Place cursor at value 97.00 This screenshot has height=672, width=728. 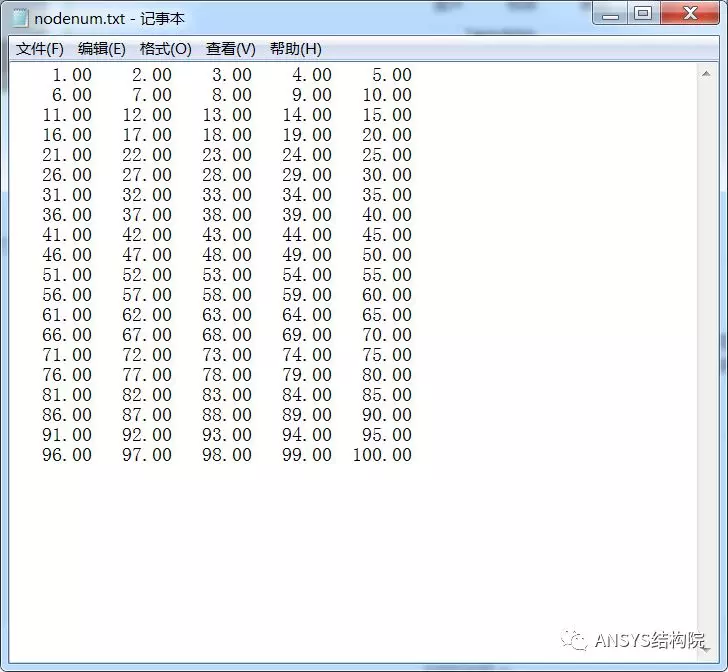147,455
